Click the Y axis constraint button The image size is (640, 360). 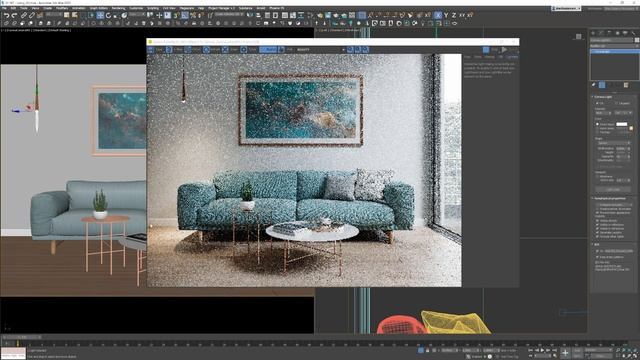click(x=447, y=15)
